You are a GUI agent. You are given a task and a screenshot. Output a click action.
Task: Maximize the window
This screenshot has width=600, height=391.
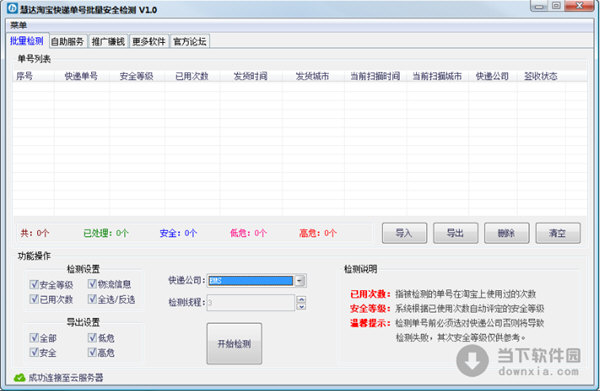(x=556, y=6)
